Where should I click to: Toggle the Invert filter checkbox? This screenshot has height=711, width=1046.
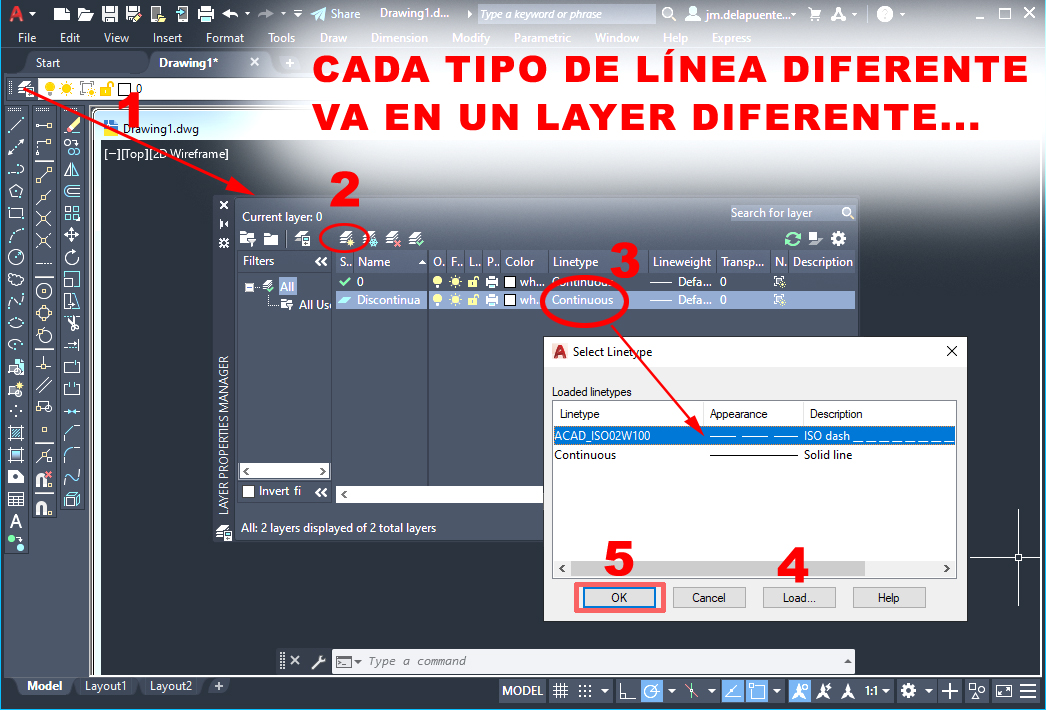250,491
